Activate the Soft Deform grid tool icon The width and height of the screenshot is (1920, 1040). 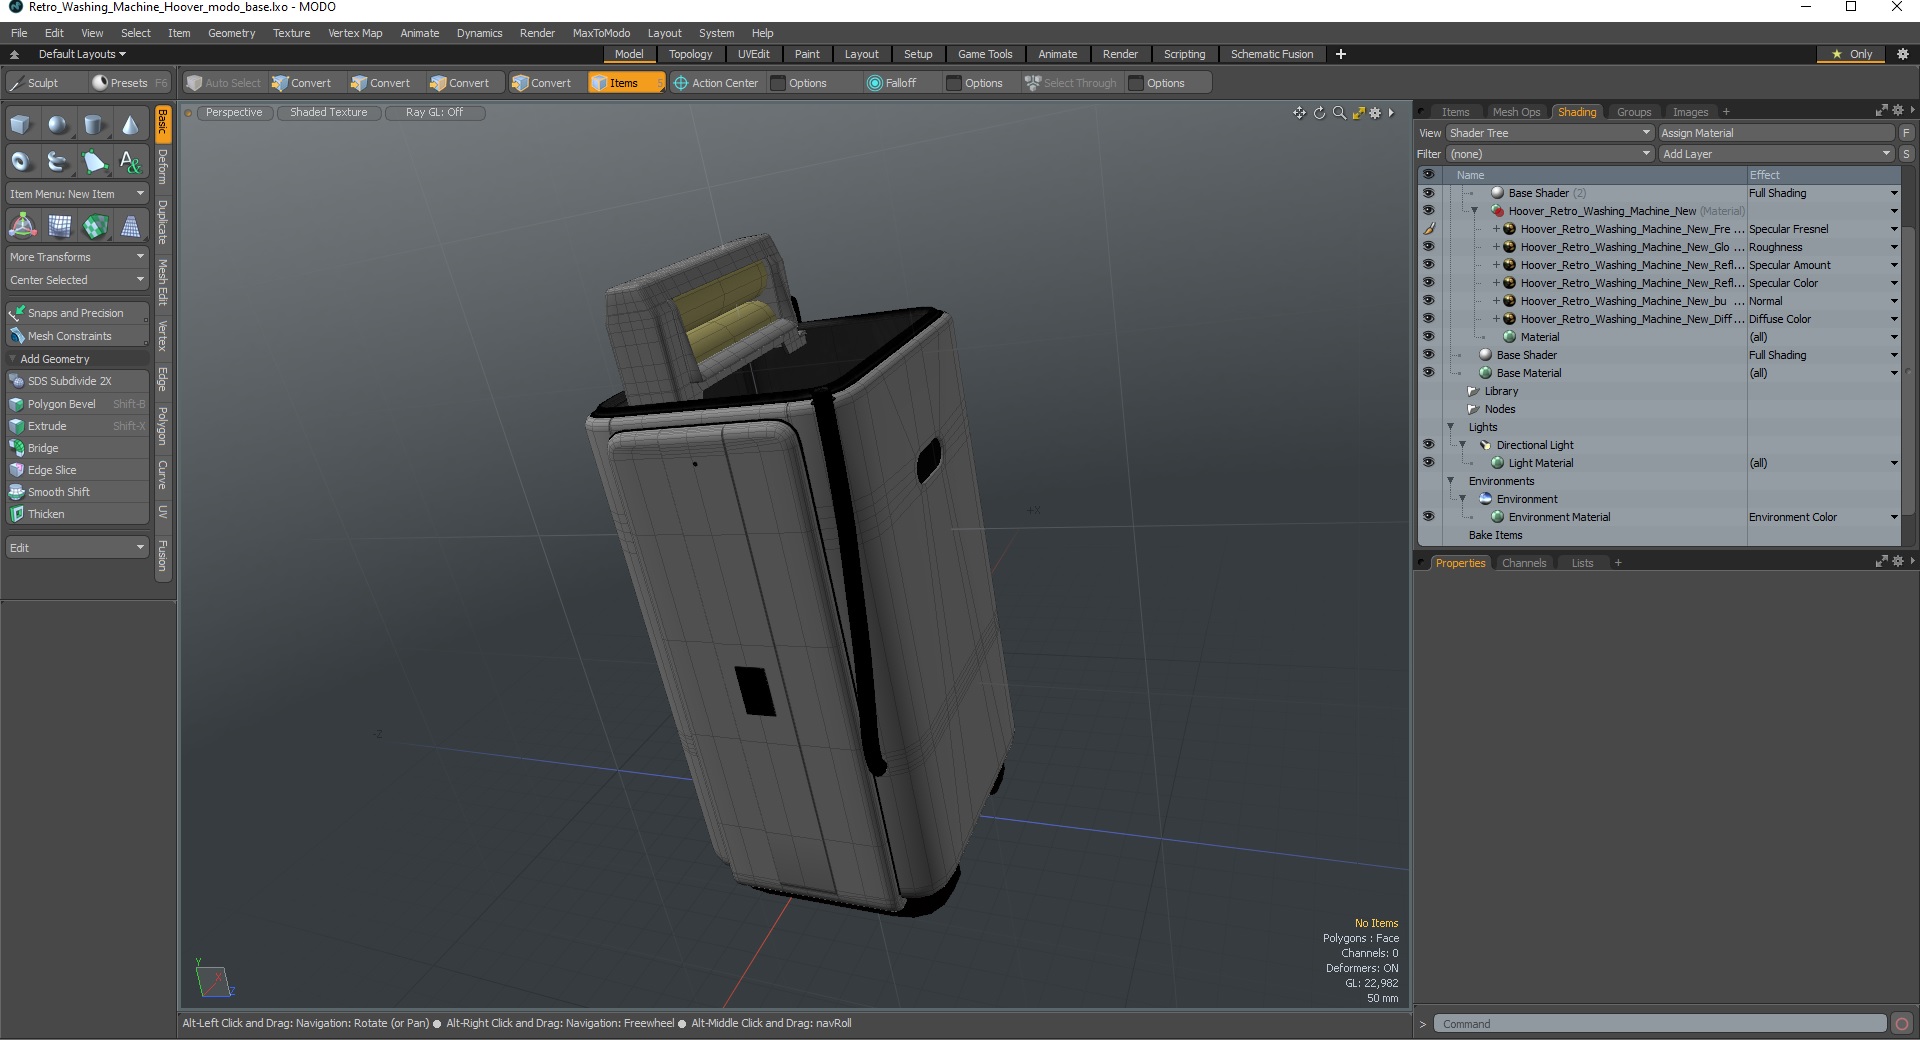[59, 226]
